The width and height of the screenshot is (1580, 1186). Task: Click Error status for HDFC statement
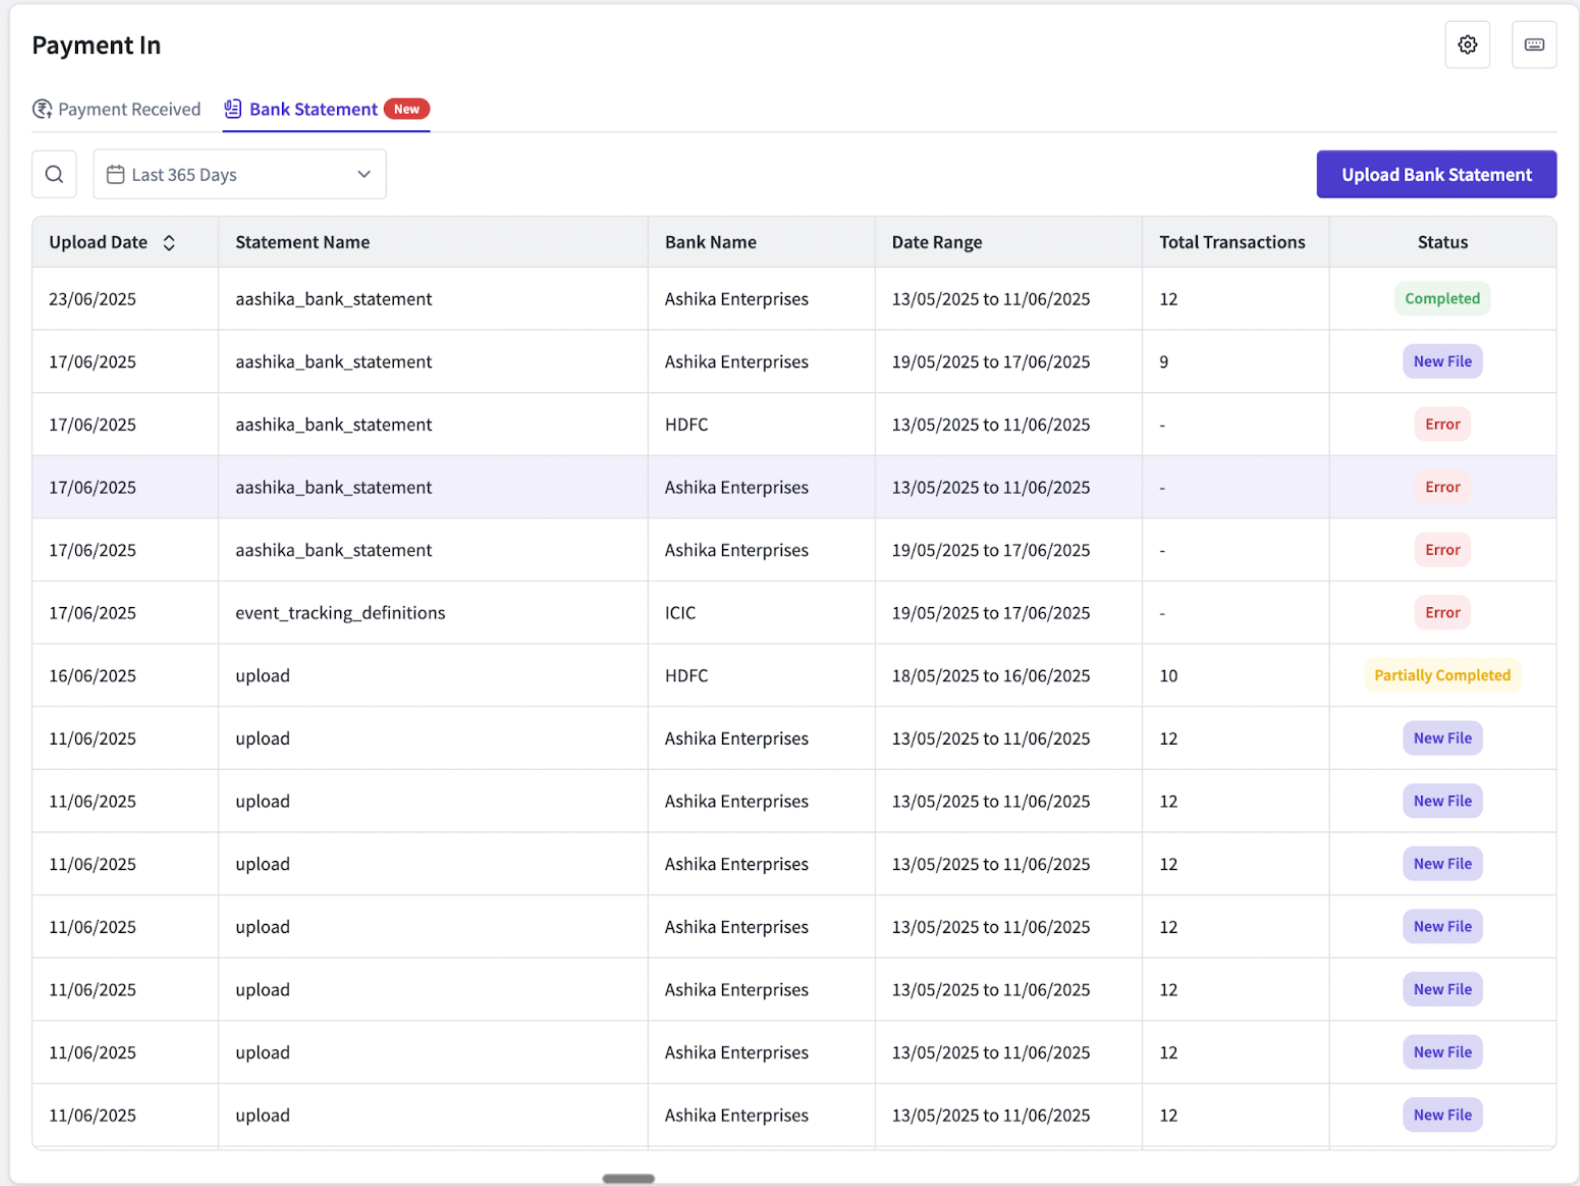[1441, 425]
